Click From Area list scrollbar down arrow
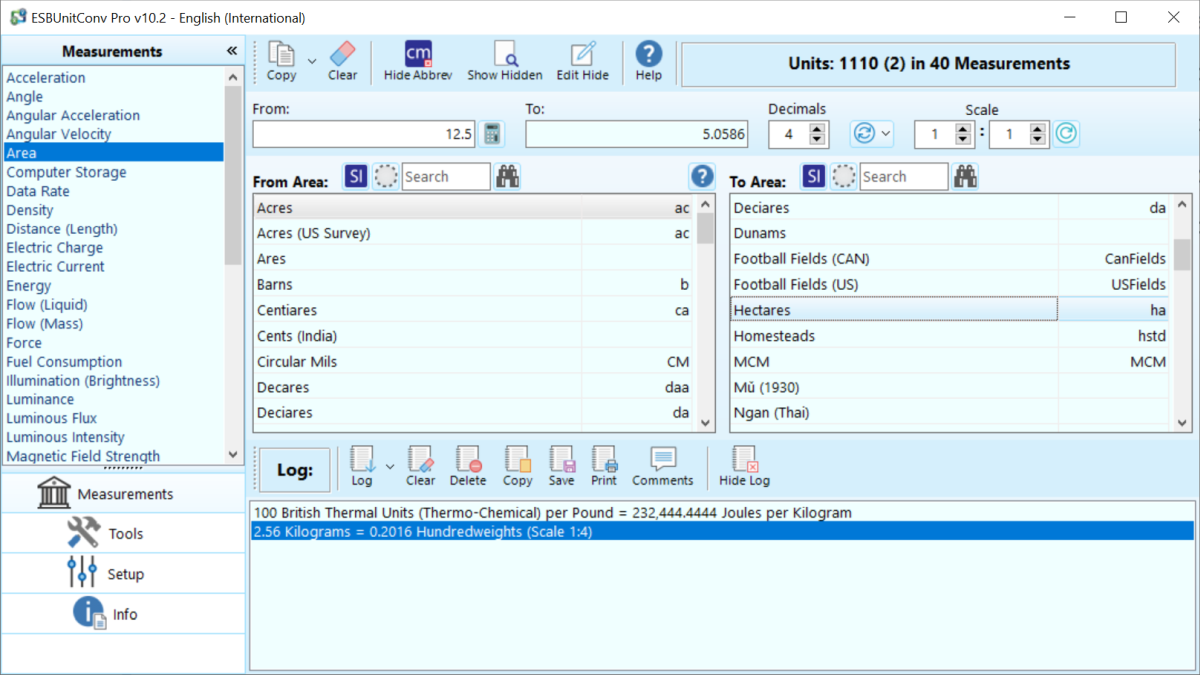 (x=706, y=423)
